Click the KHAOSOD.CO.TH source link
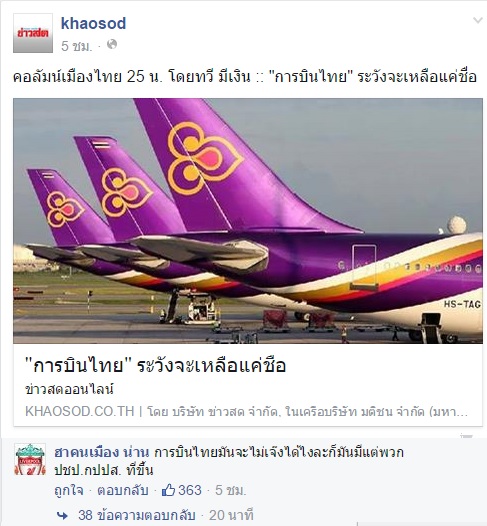The width and height of the screenshot is (487, 526). 79,411
